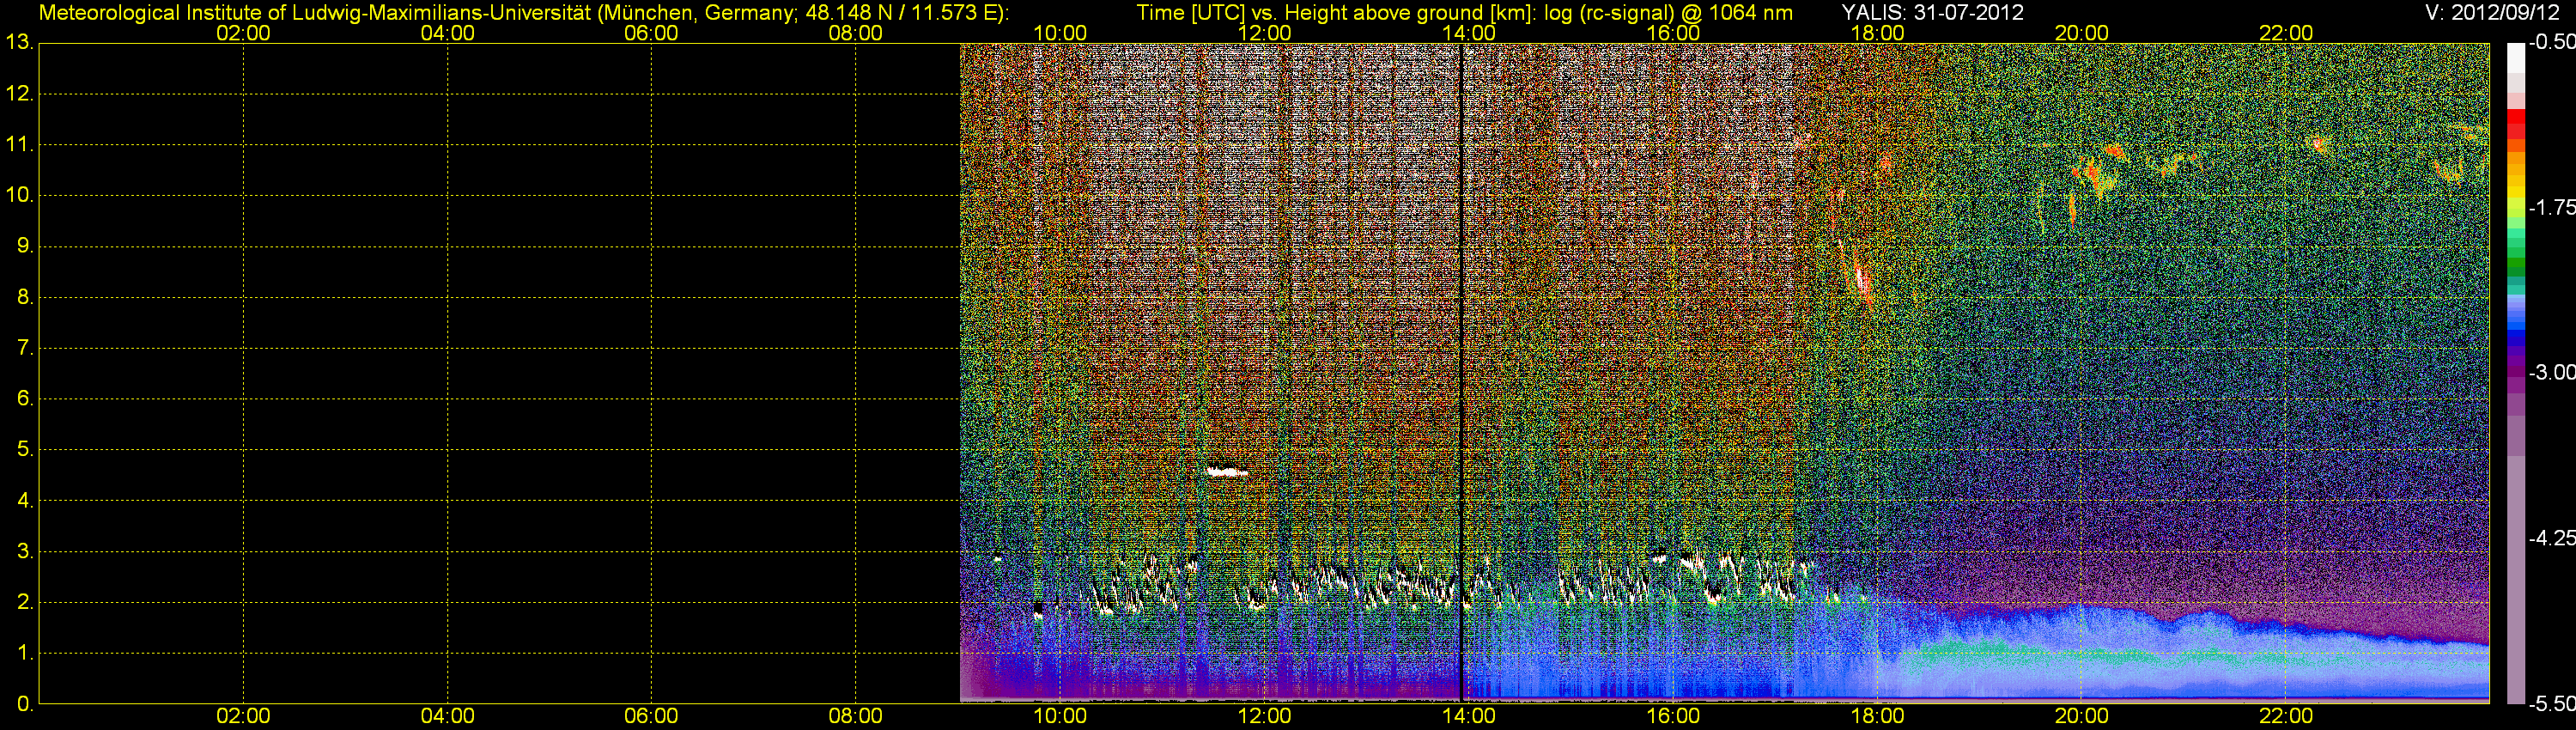Click the 02:00 label on the bottom time axis
Image resolution: width=2576 pixels, height=730 pixels.
(x=243, y=716)
